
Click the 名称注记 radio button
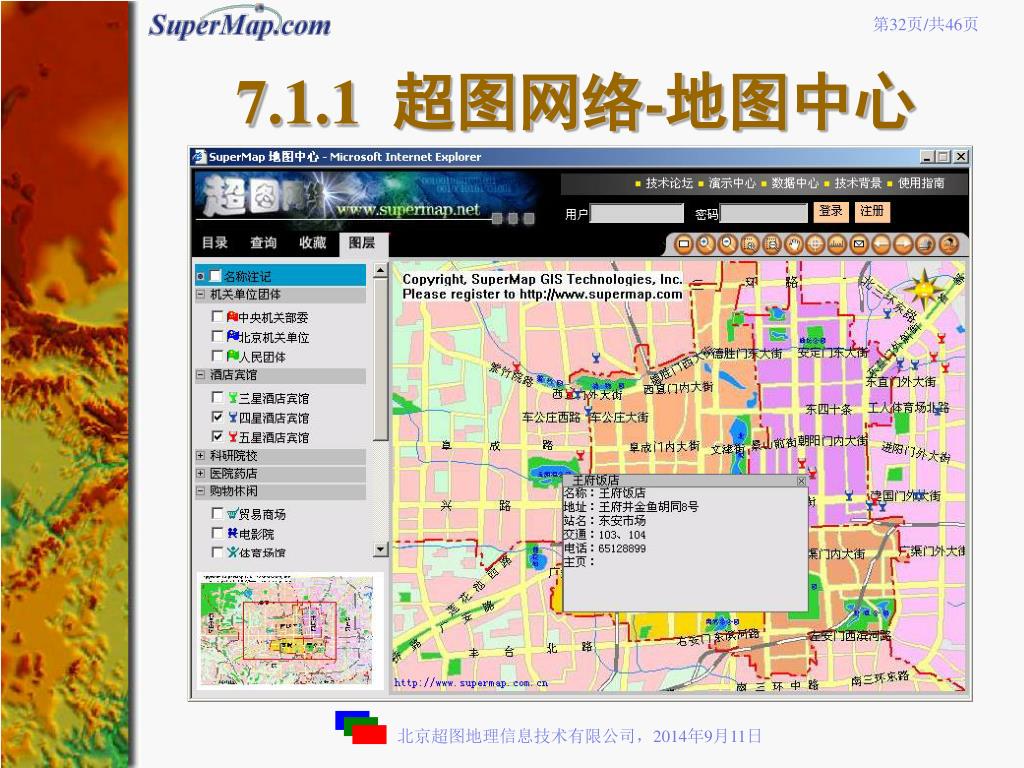[x=200, y=277]
